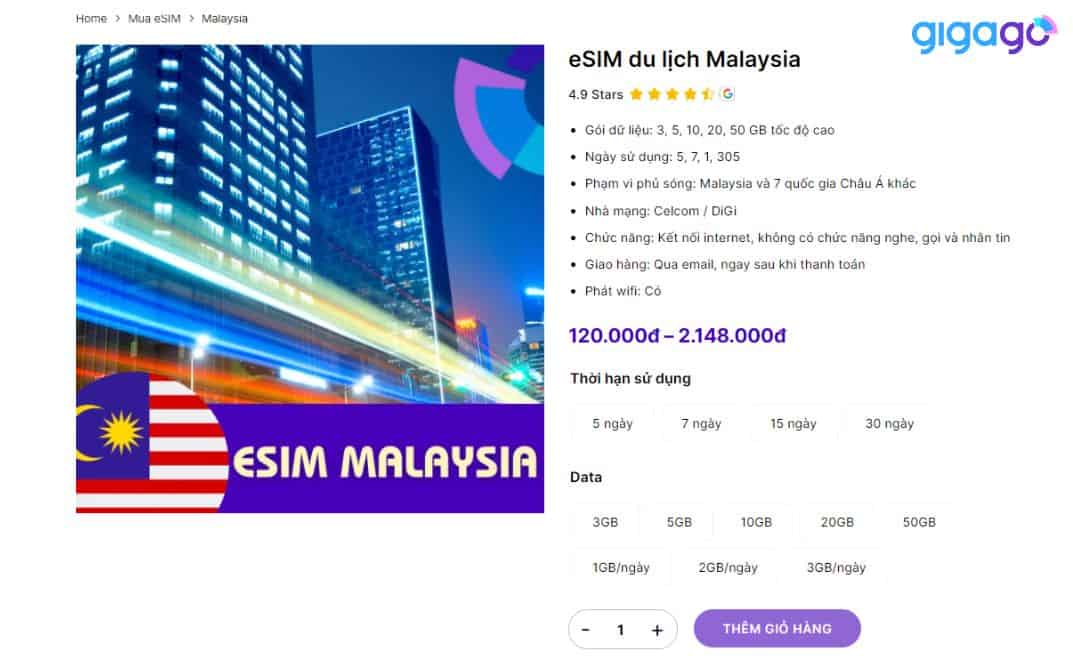Choose the 50GB data plan
The image size is (1073, 664).
pos(918,522)
